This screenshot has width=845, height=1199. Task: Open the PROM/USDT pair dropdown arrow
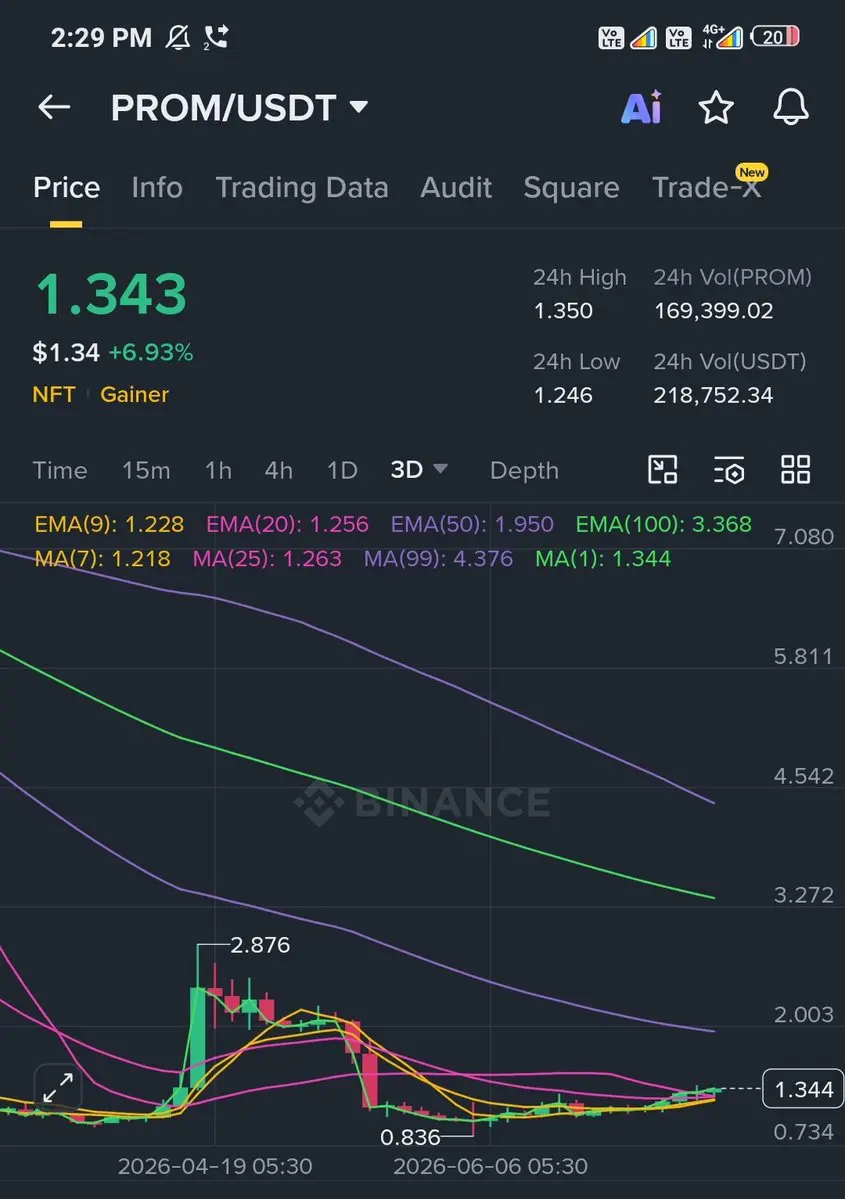click(359, 106)
